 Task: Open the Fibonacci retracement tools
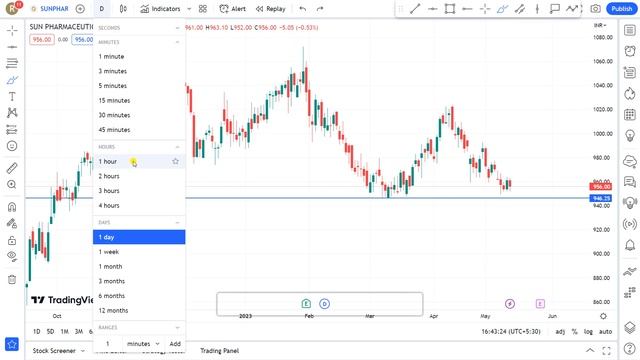(x=12, y=63)
